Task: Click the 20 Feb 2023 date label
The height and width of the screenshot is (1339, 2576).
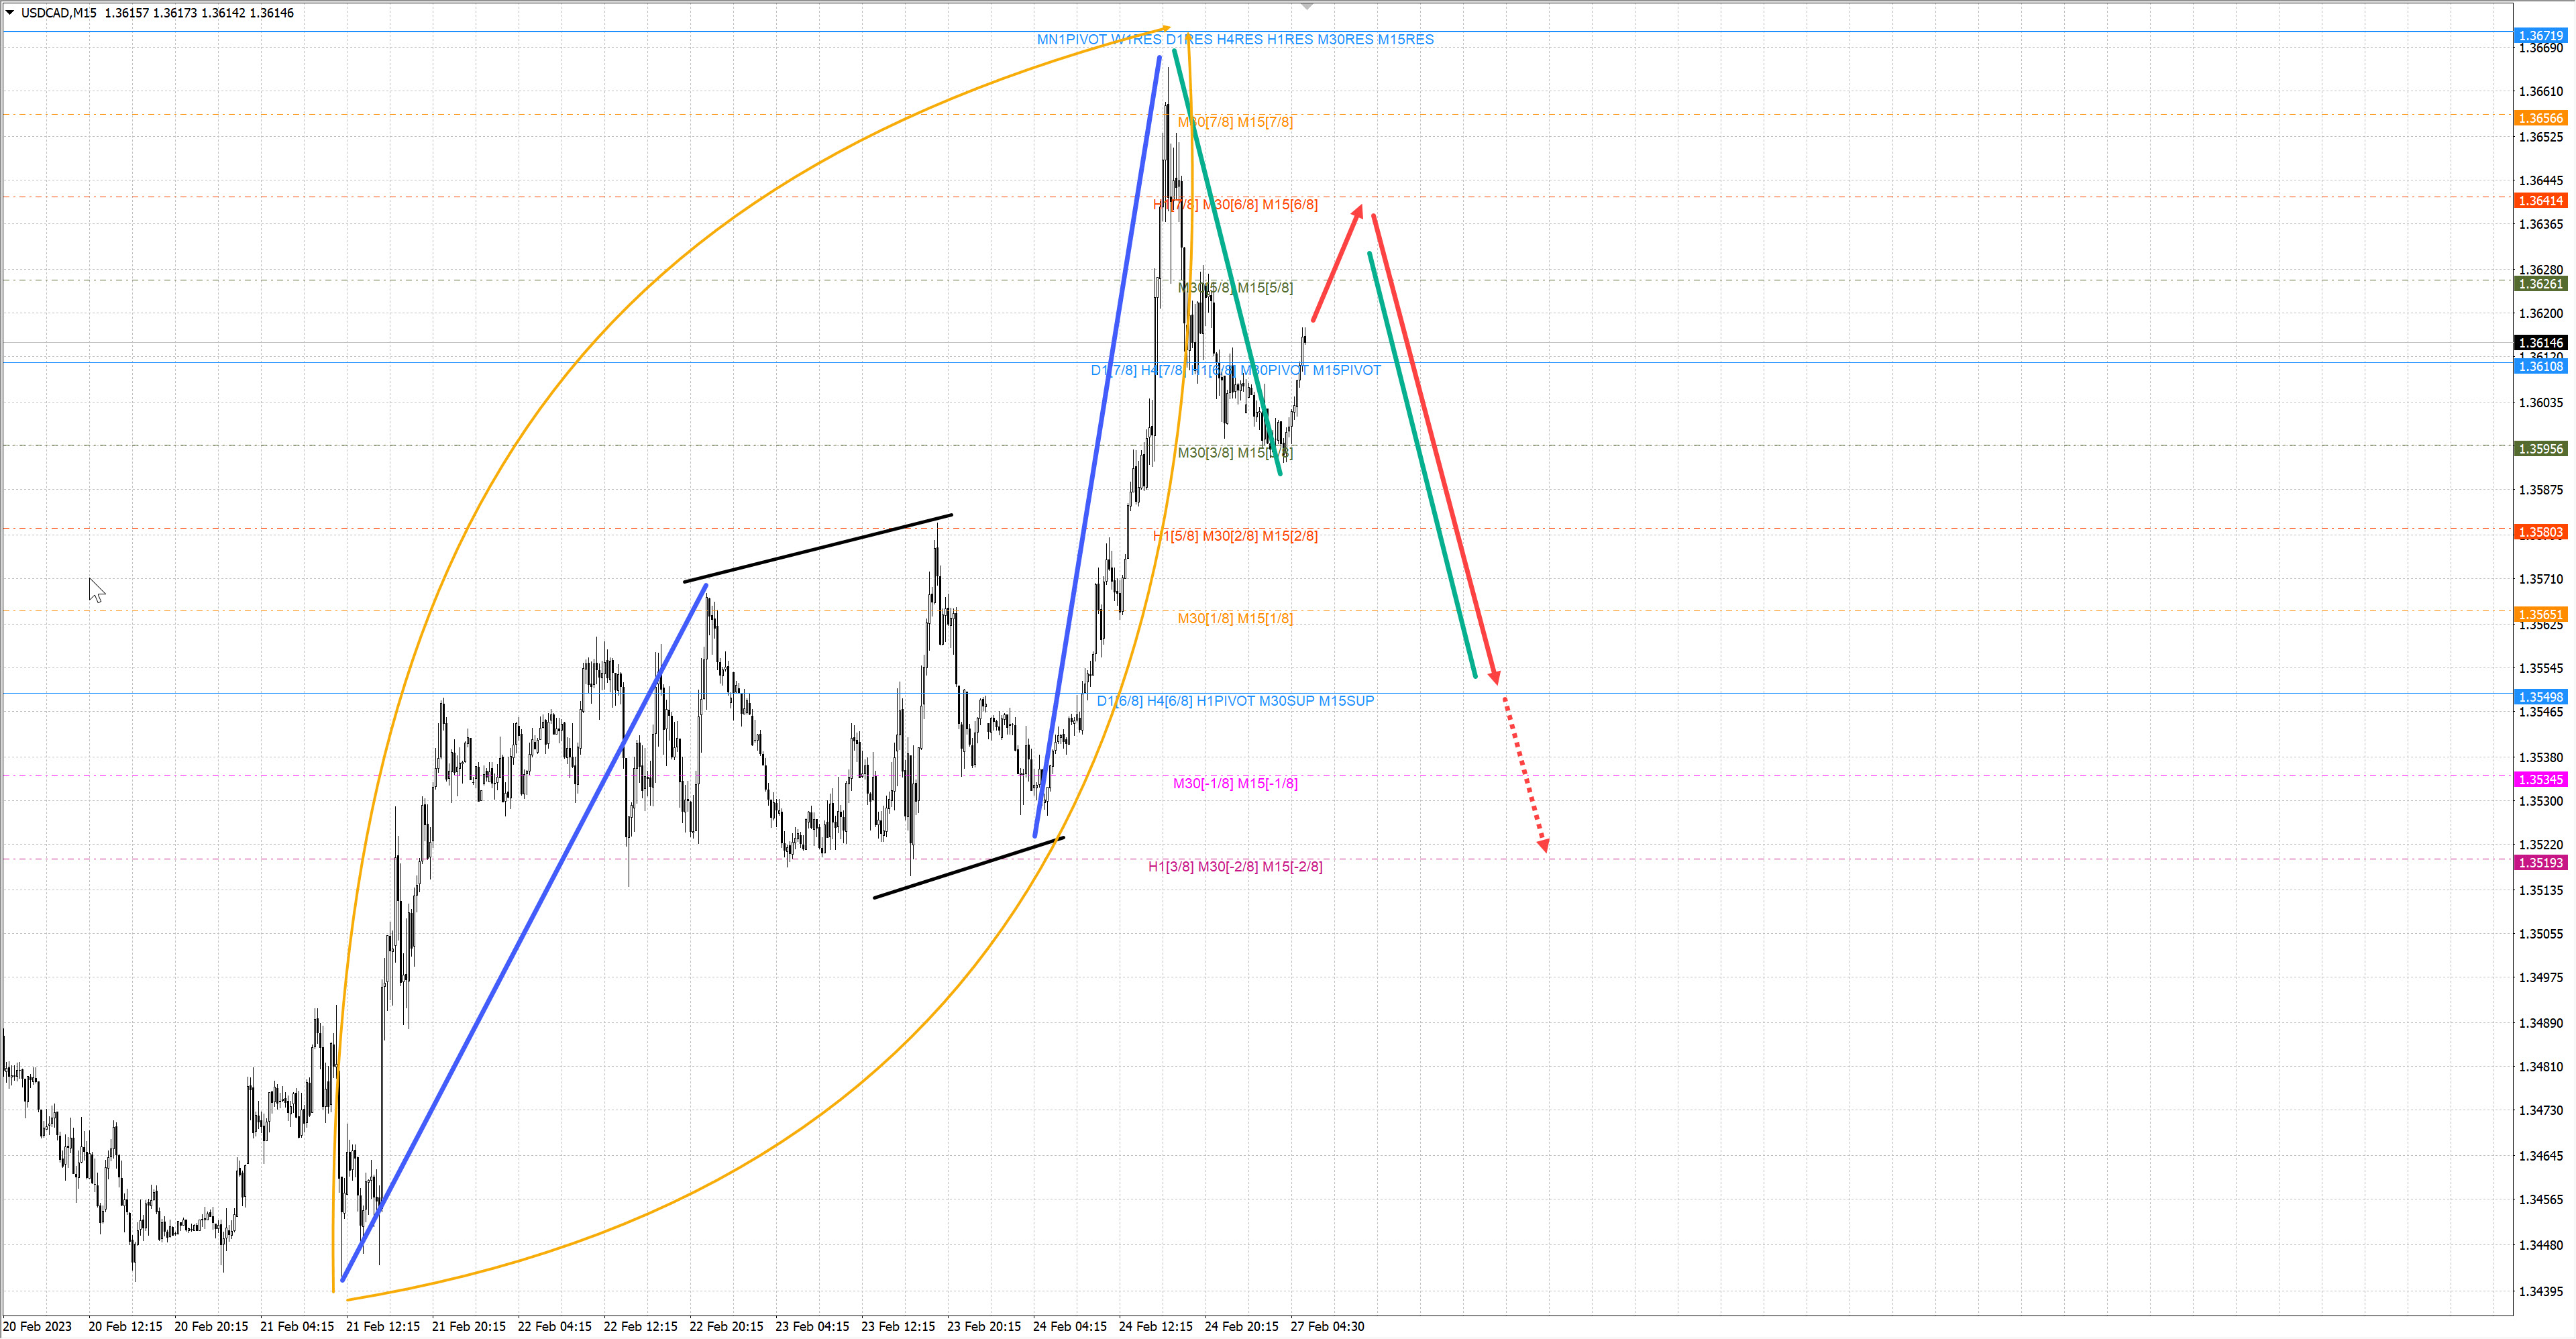Action: tap(37, 1327)
